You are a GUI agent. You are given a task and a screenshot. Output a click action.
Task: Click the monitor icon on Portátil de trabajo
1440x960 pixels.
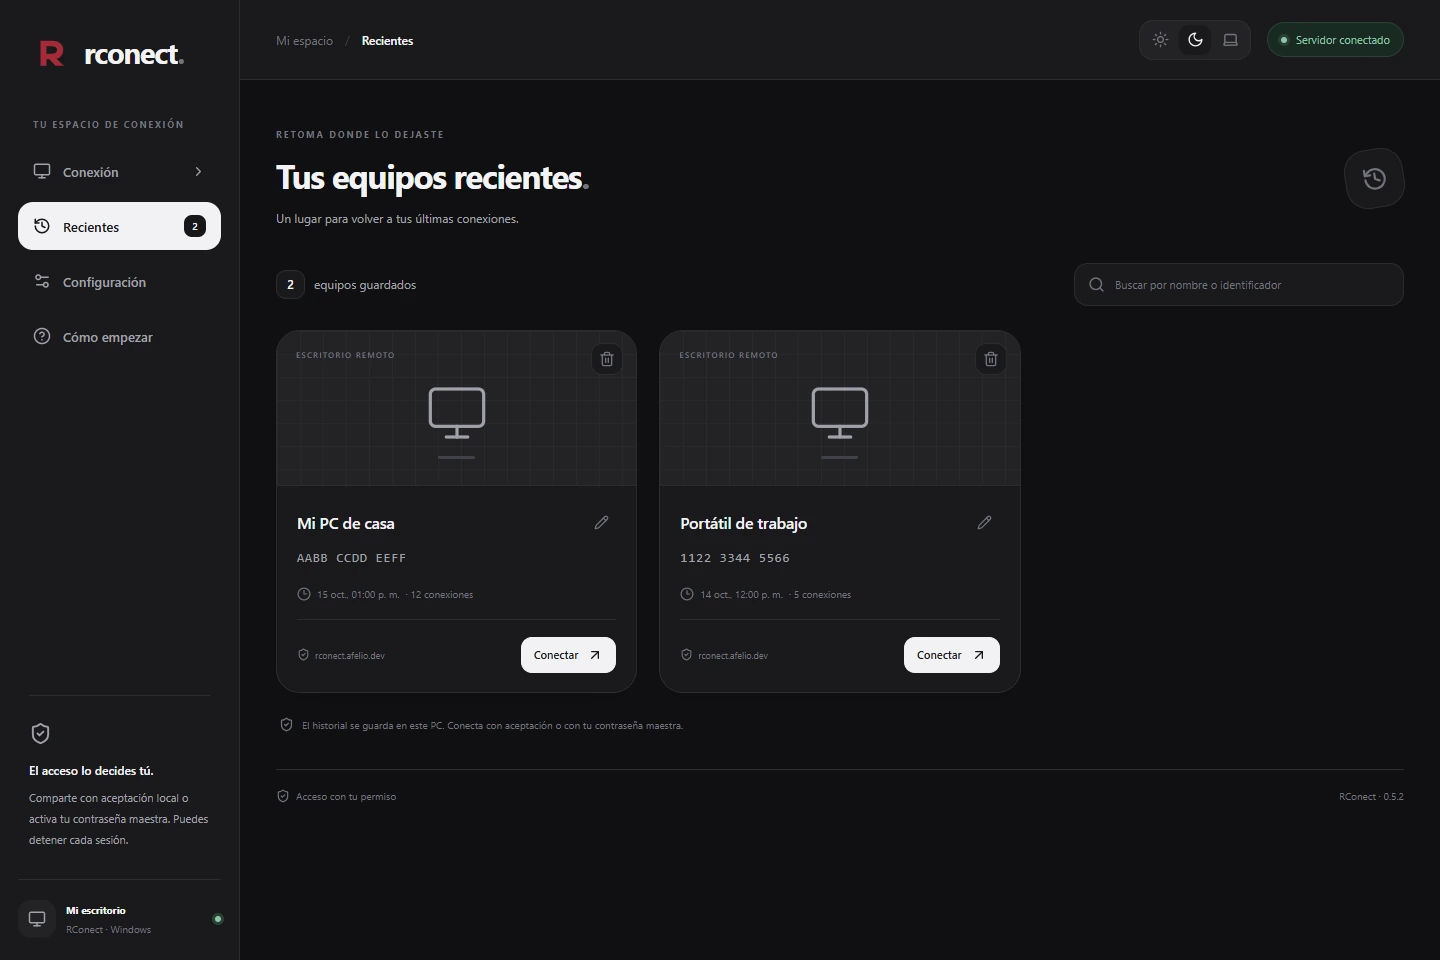tap(840, 413)
